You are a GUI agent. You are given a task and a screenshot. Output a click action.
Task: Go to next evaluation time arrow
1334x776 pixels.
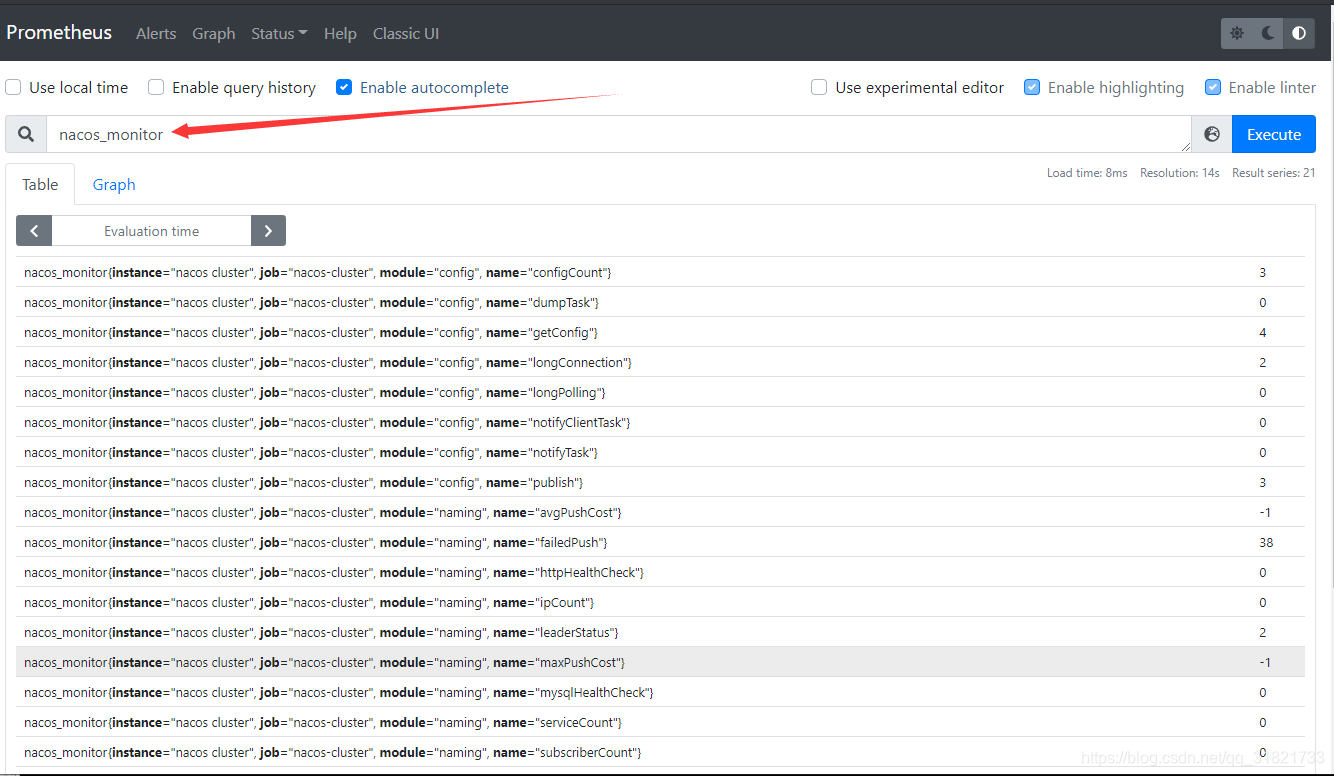click(268, 231)
